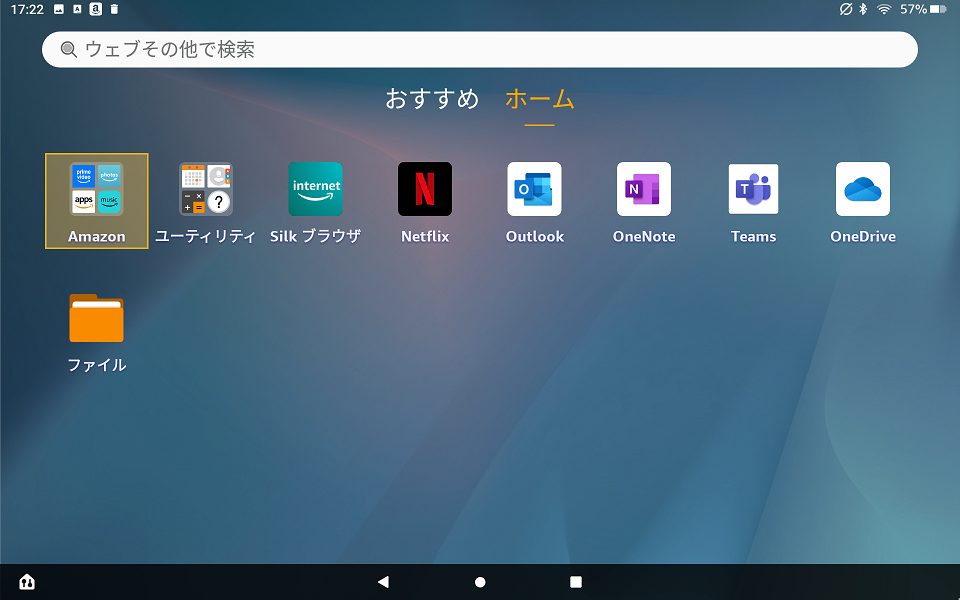This screenshot has height=600, width=960.
Task: Open recent apps with the square button
Action: (576, 581)
